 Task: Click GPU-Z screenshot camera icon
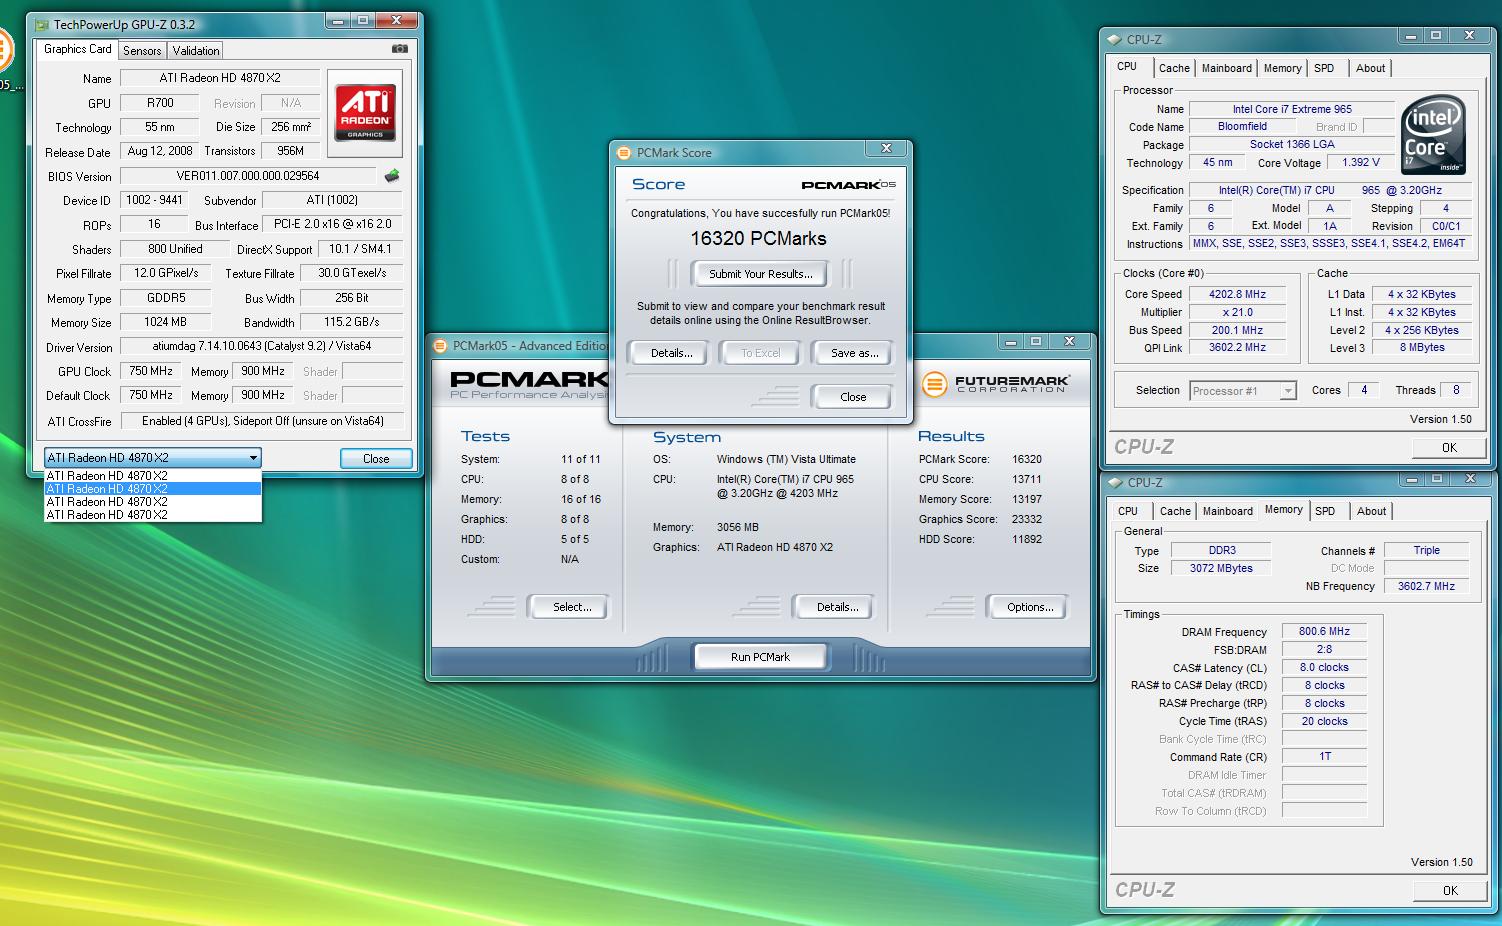pyautogui.click(x=399, y=48)
